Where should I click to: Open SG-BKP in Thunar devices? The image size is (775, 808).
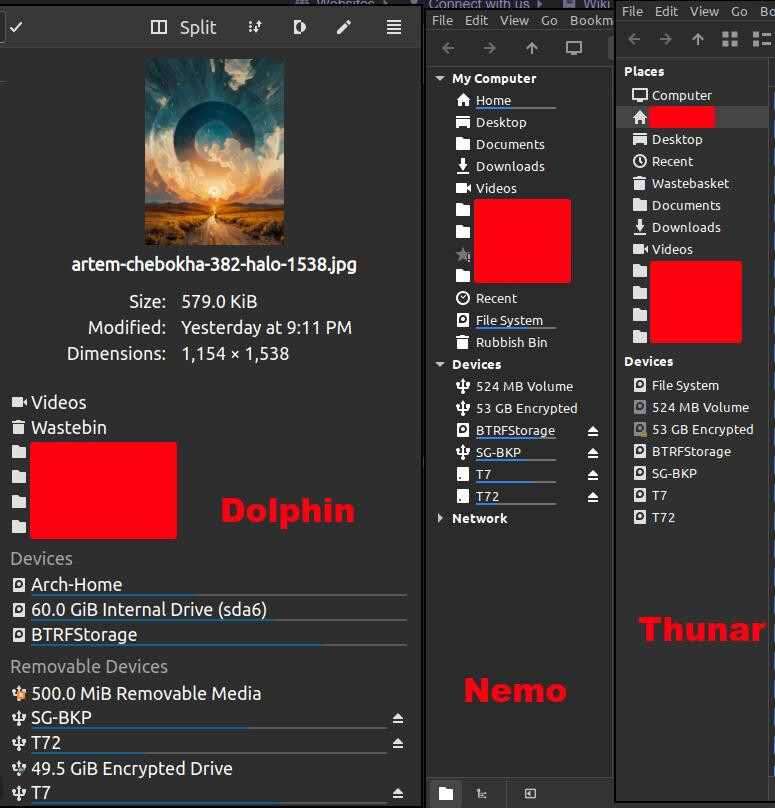coord(665,474)
